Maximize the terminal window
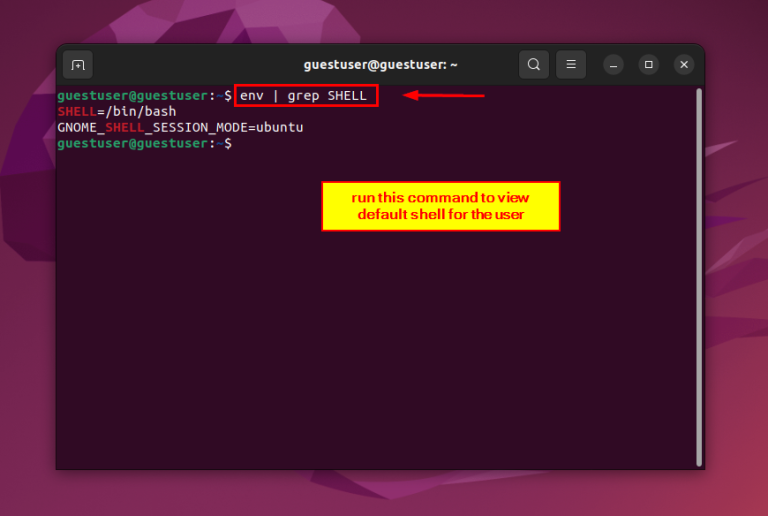This screenshot has height=516, width=768. (648, 65)
